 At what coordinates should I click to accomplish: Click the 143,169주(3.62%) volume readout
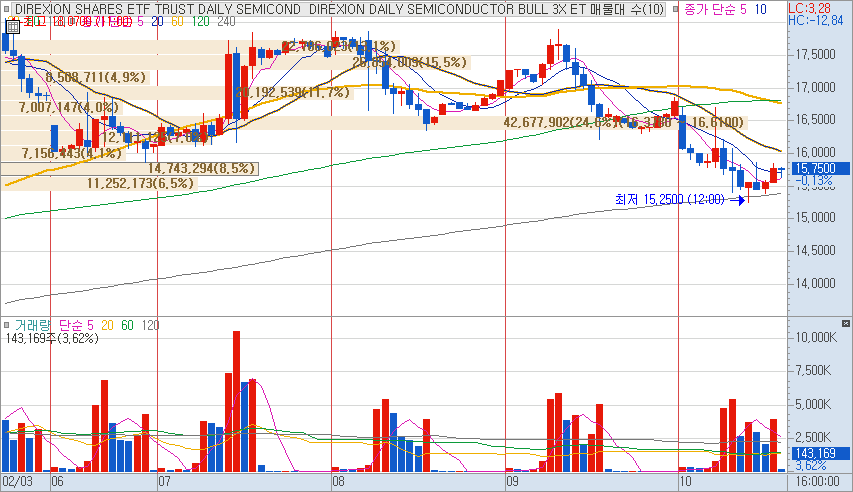point(52,339)
